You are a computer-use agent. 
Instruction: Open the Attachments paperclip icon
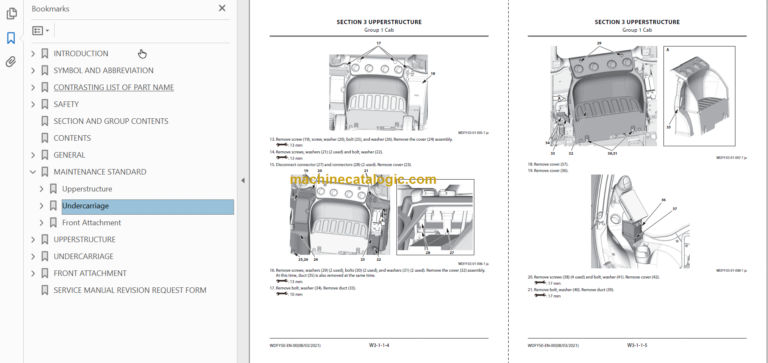[11, 62]
